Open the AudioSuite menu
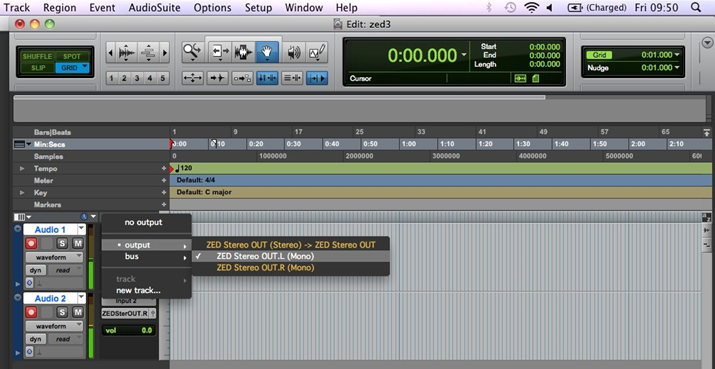715x369 pixels. click(154, 8)
